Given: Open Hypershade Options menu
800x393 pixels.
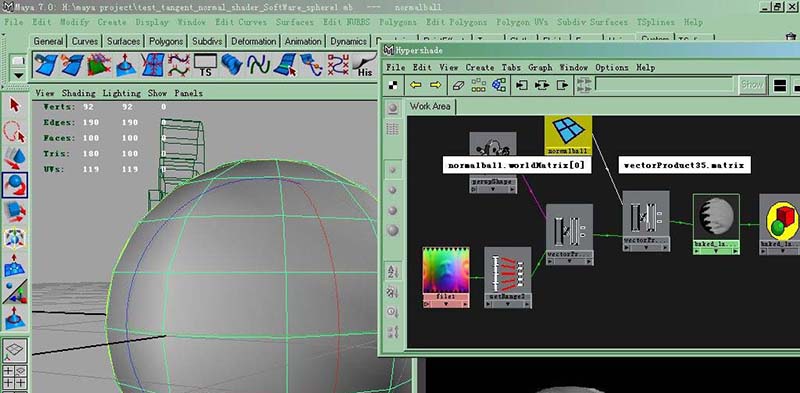Looking at the screenshot, I should point(612,67).
